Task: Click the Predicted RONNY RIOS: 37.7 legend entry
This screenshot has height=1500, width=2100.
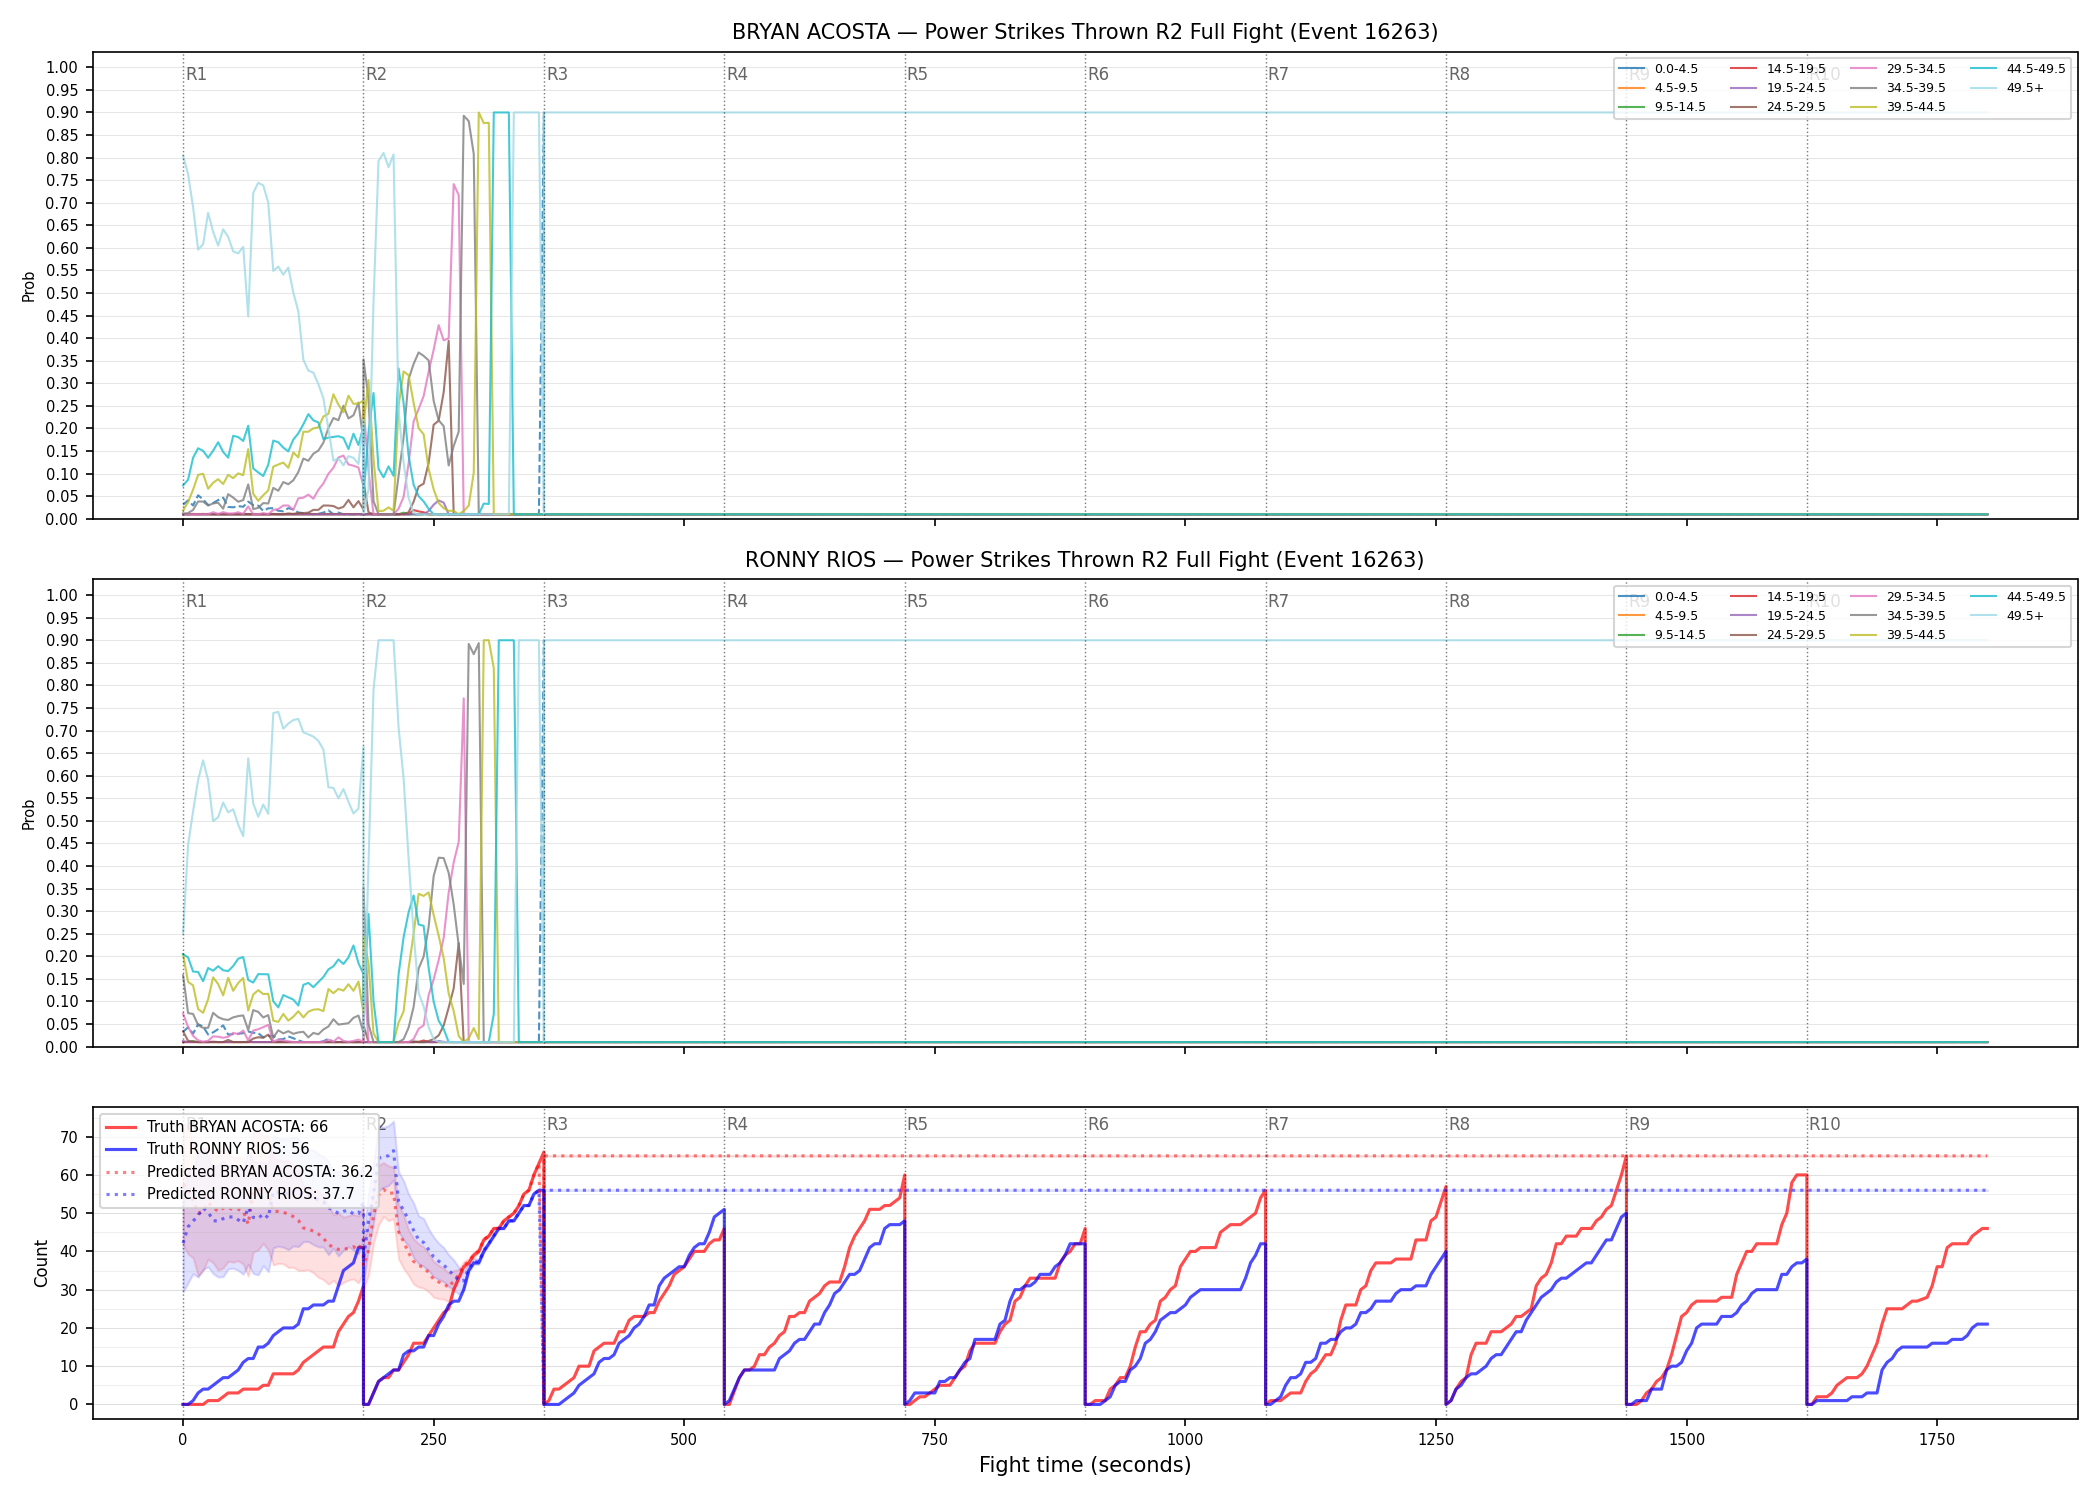Action: [x=230, y=1193]
